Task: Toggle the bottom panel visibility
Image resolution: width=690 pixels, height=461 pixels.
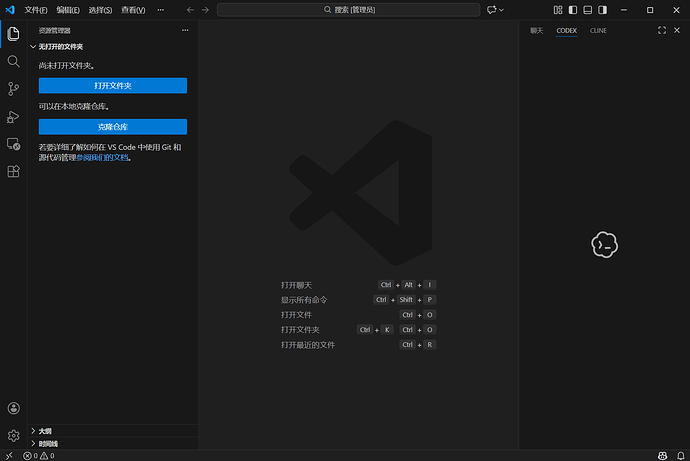Action: tap(587, 10)
